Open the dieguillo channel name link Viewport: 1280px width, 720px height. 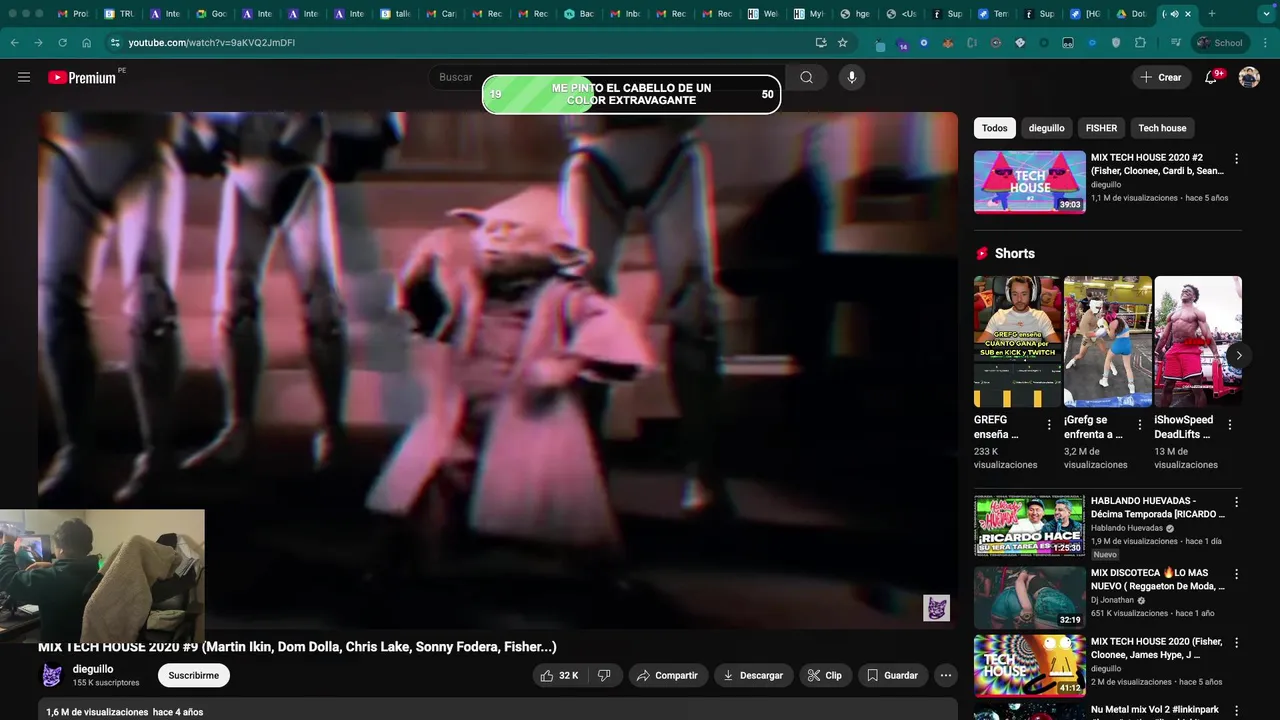(93, 669)
